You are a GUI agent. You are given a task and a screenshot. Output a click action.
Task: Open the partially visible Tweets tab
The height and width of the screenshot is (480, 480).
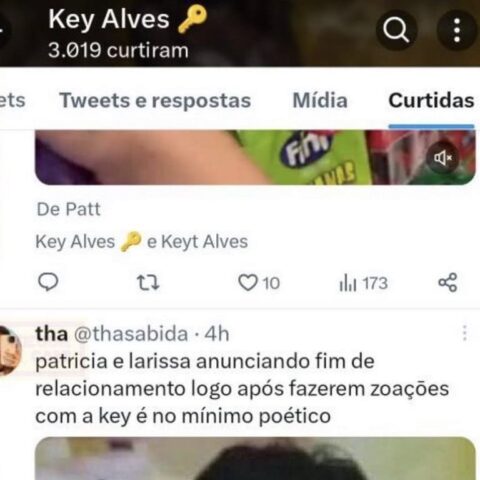(x=12, y=100)
